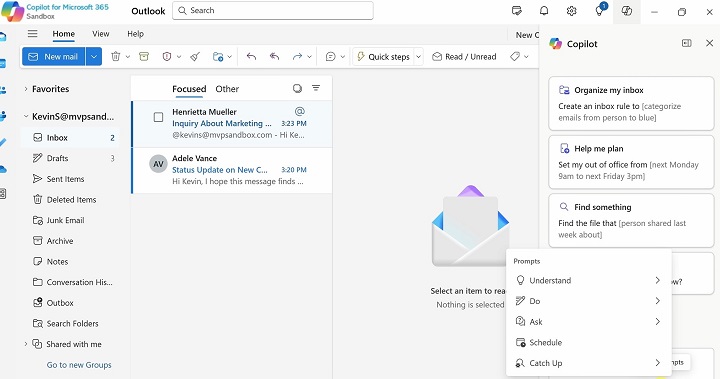The height and width of the screenshot is (379, 720).
Task: Select the Other inbox tab
Action: (227, 89)
